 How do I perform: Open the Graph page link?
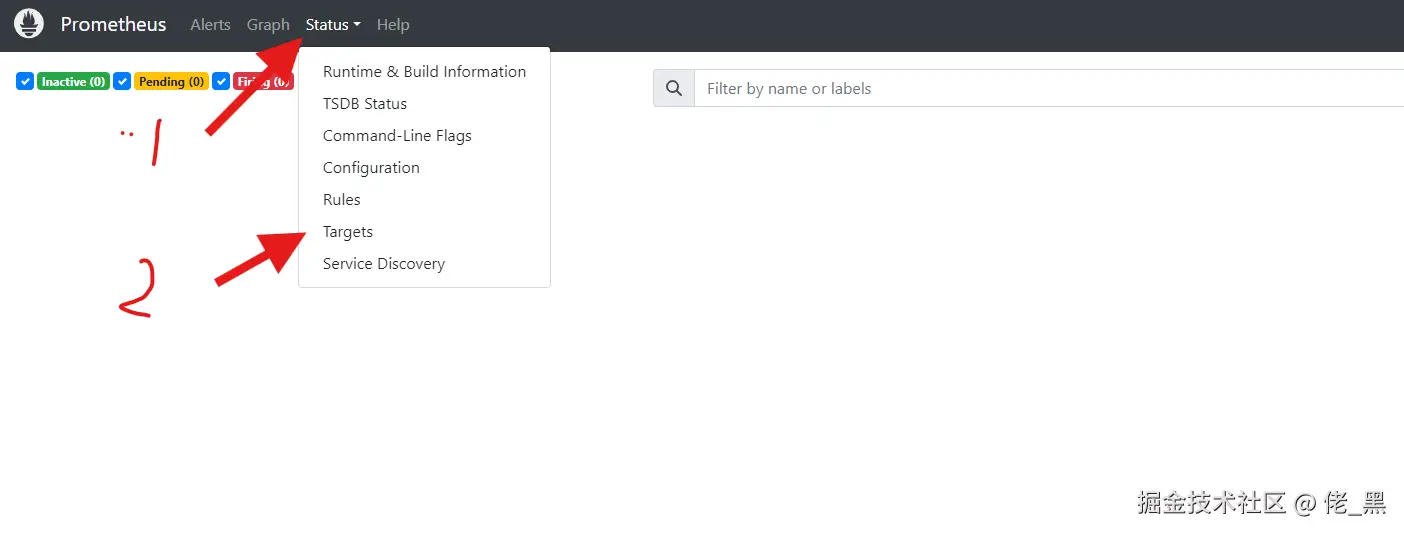tap(268, 25)
